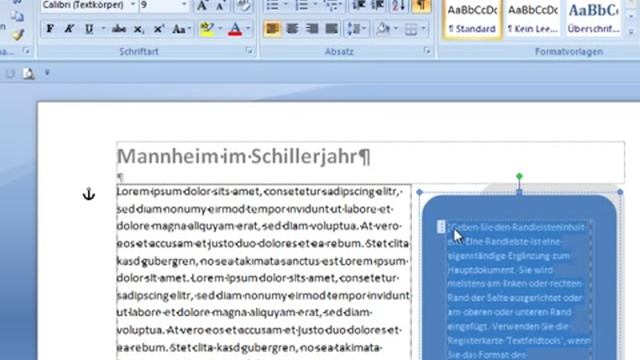Select the Kein Lee... style
Viewport: 640px width, 360px height.
pyautogui.click(x=533, y=19)
